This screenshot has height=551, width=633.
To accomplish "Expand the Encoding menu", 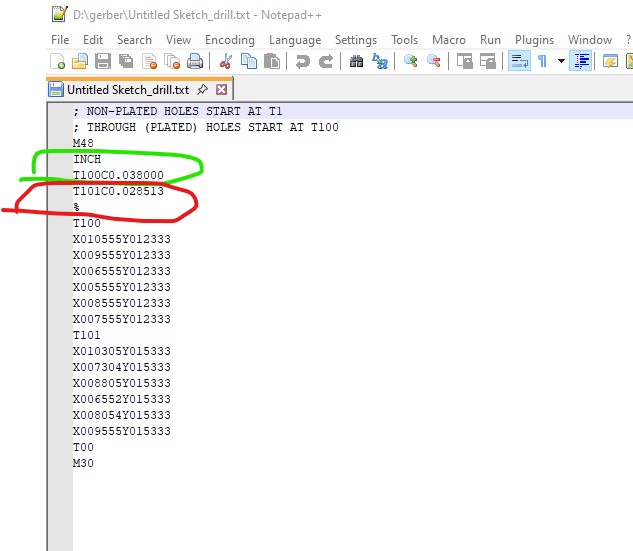I will pyautogui.click(x=230, y=40).
